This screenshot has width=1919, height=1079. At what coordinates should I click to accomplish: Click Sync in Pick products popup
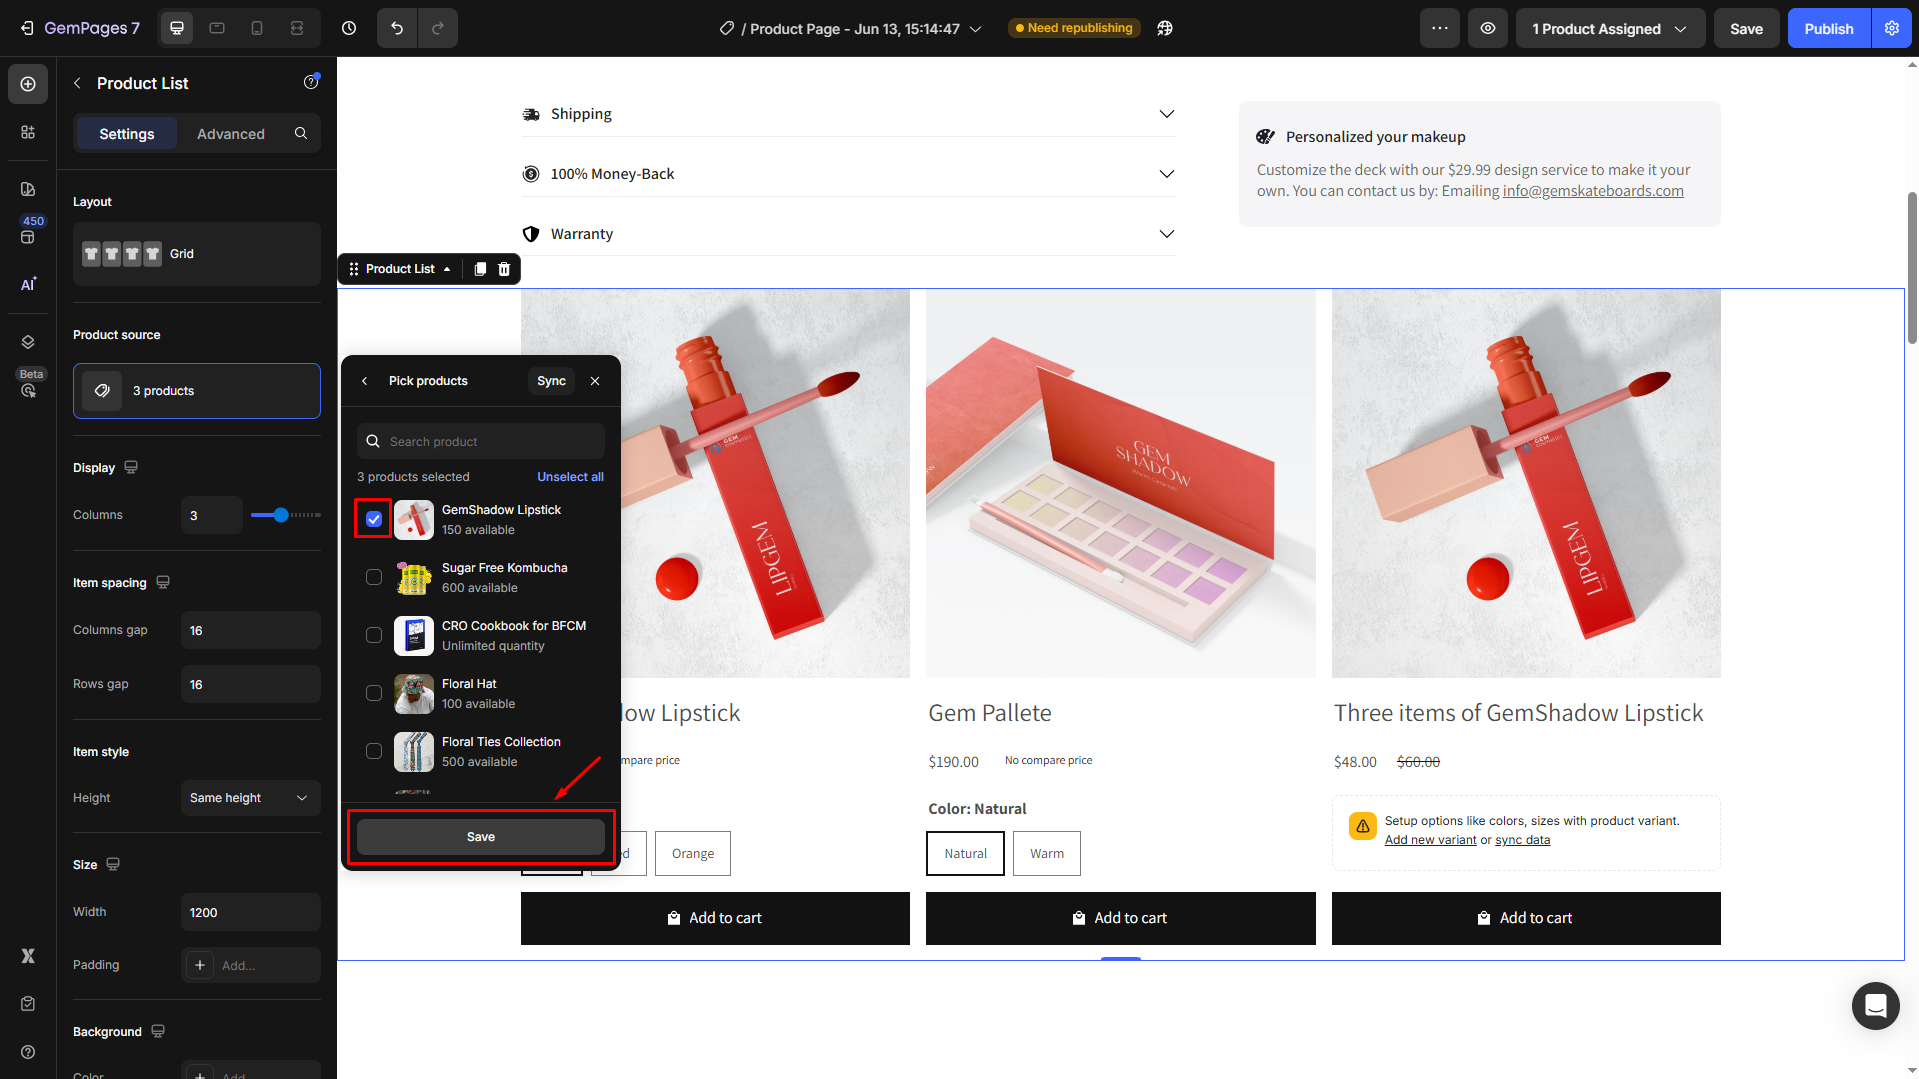coord(551,381)
